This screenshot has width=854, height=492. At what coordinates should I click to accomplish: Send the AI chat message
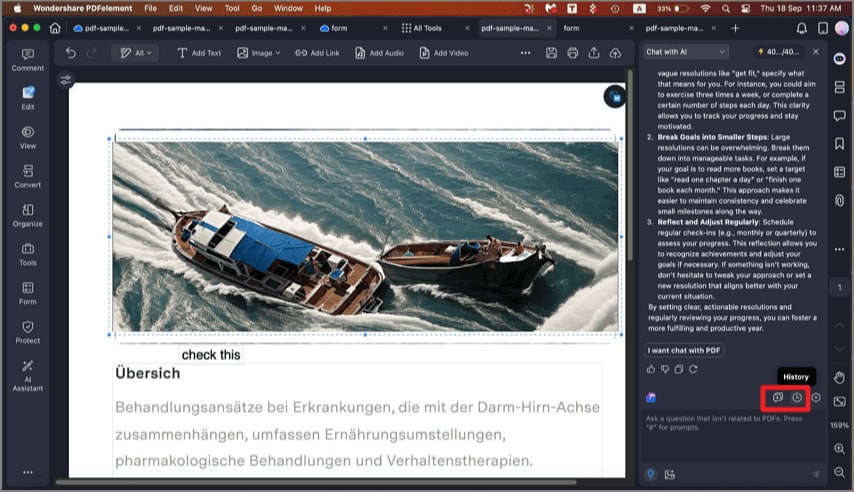pyautogui.click(x=815, y=475)
